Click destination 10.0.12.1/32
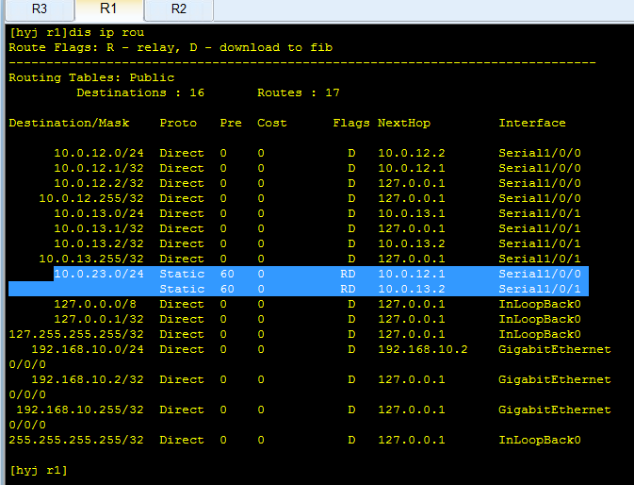 pyautogui.click(x=99, y=168)
